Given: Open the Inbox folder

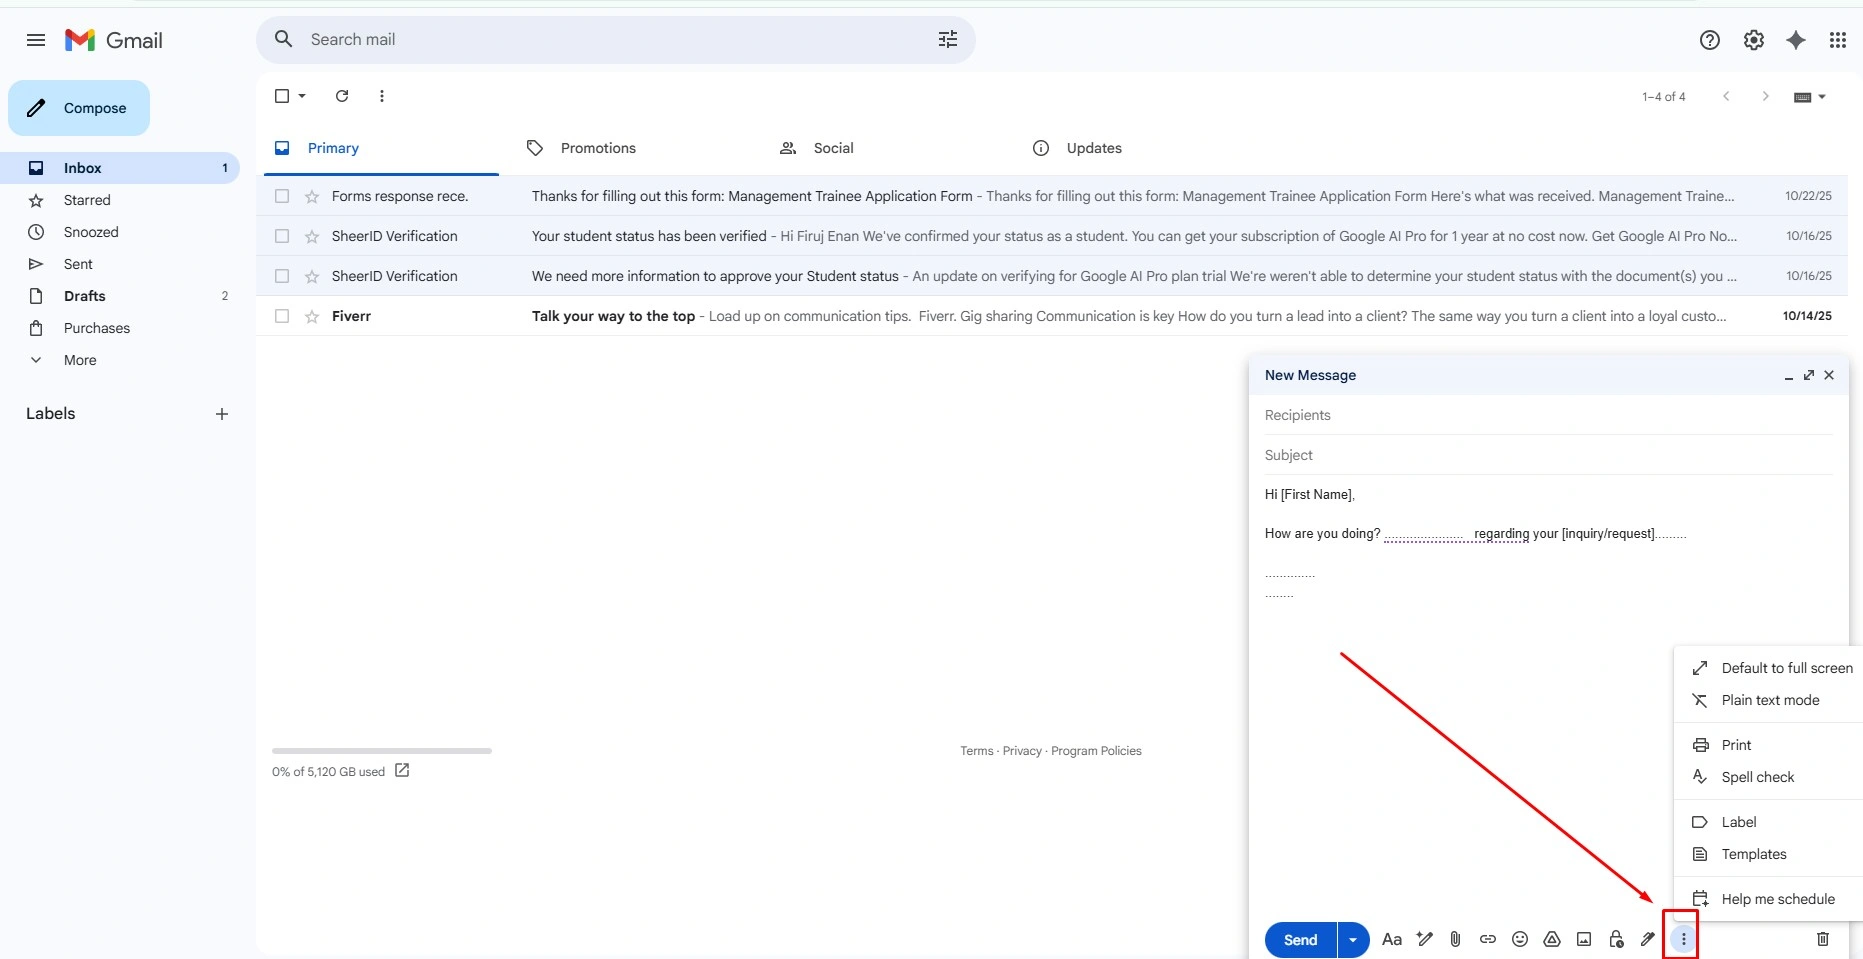Looking at the screenshot, I should 120,168.
